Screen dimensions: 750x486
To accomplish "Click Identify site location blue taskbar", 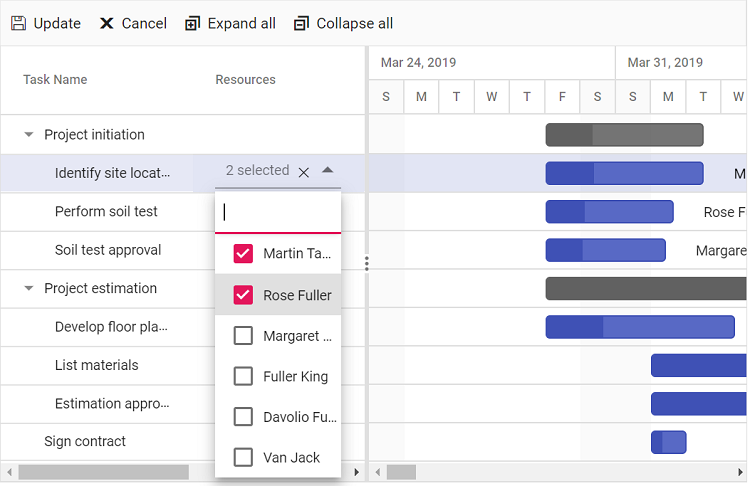I will coord(624,173).
